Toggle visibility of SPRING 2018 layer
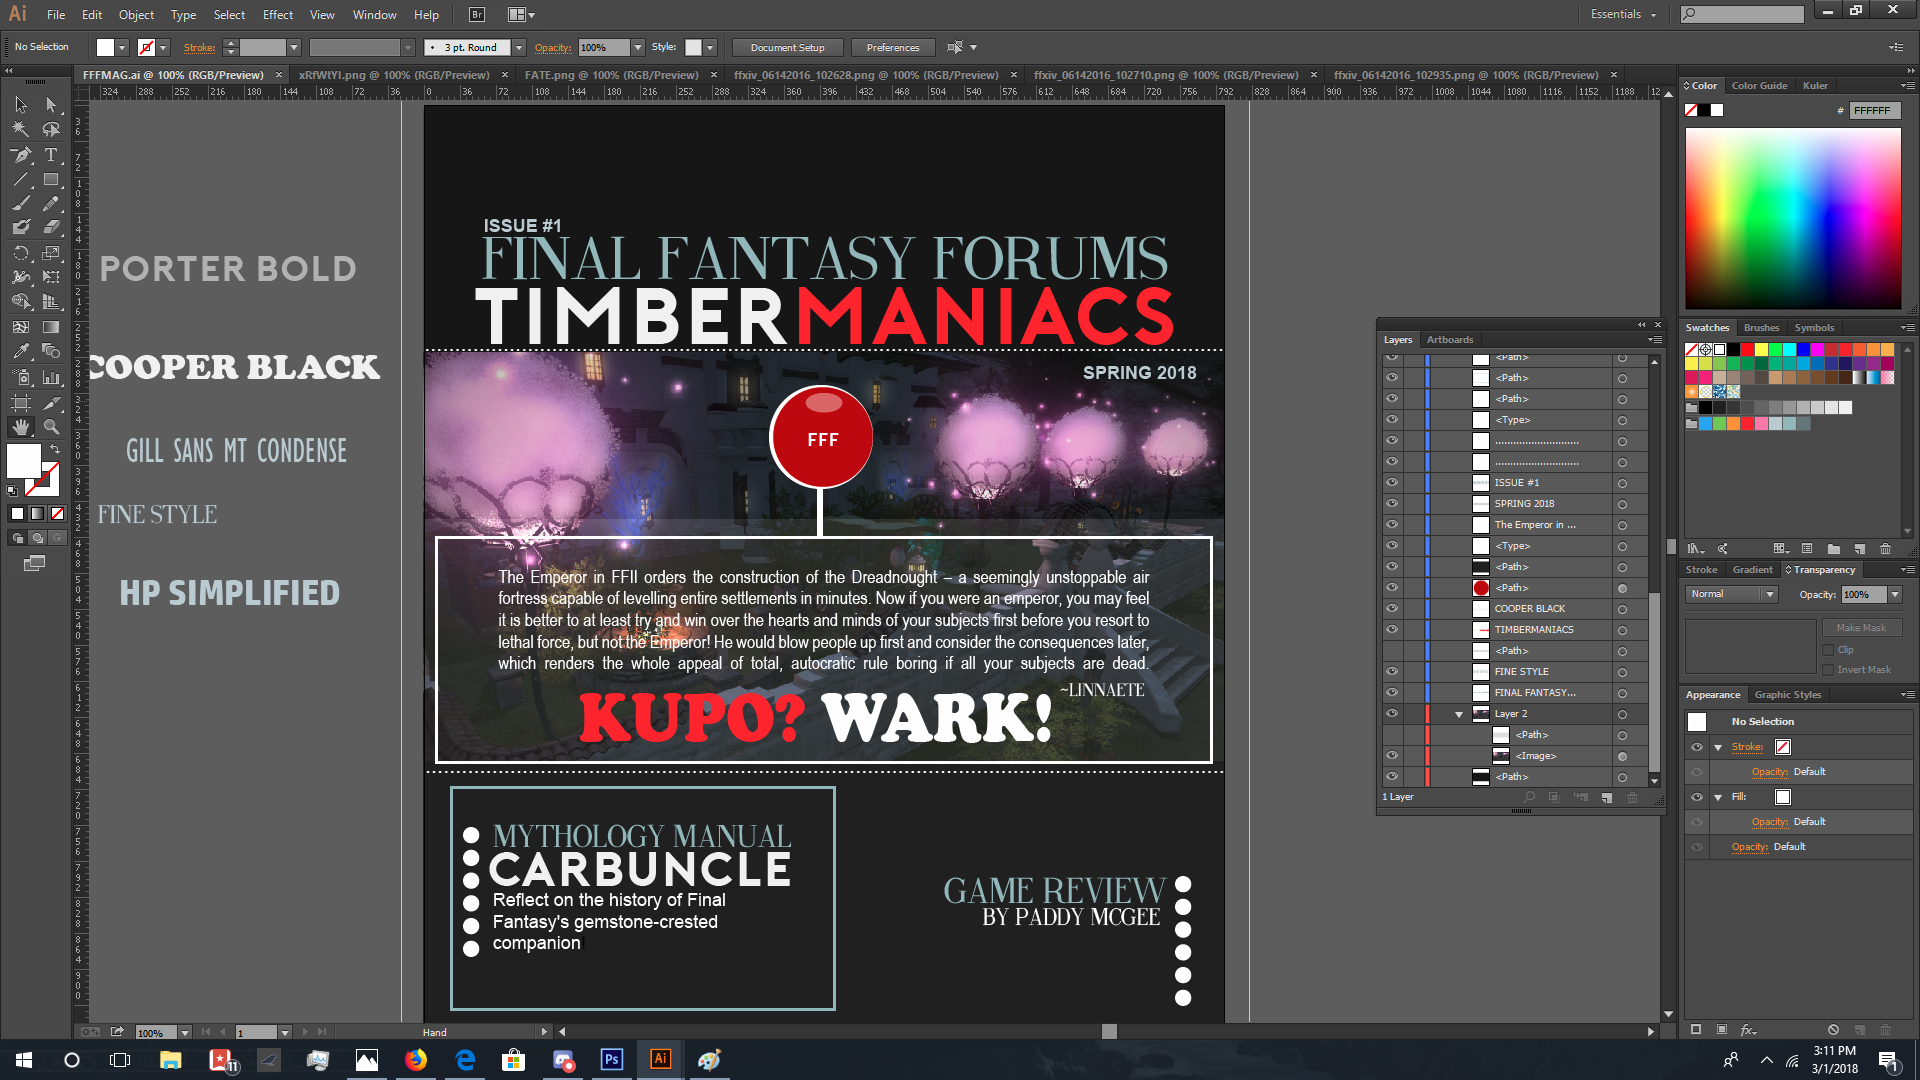The width and height of the screenshot is (1920, 1080). 1391,503
